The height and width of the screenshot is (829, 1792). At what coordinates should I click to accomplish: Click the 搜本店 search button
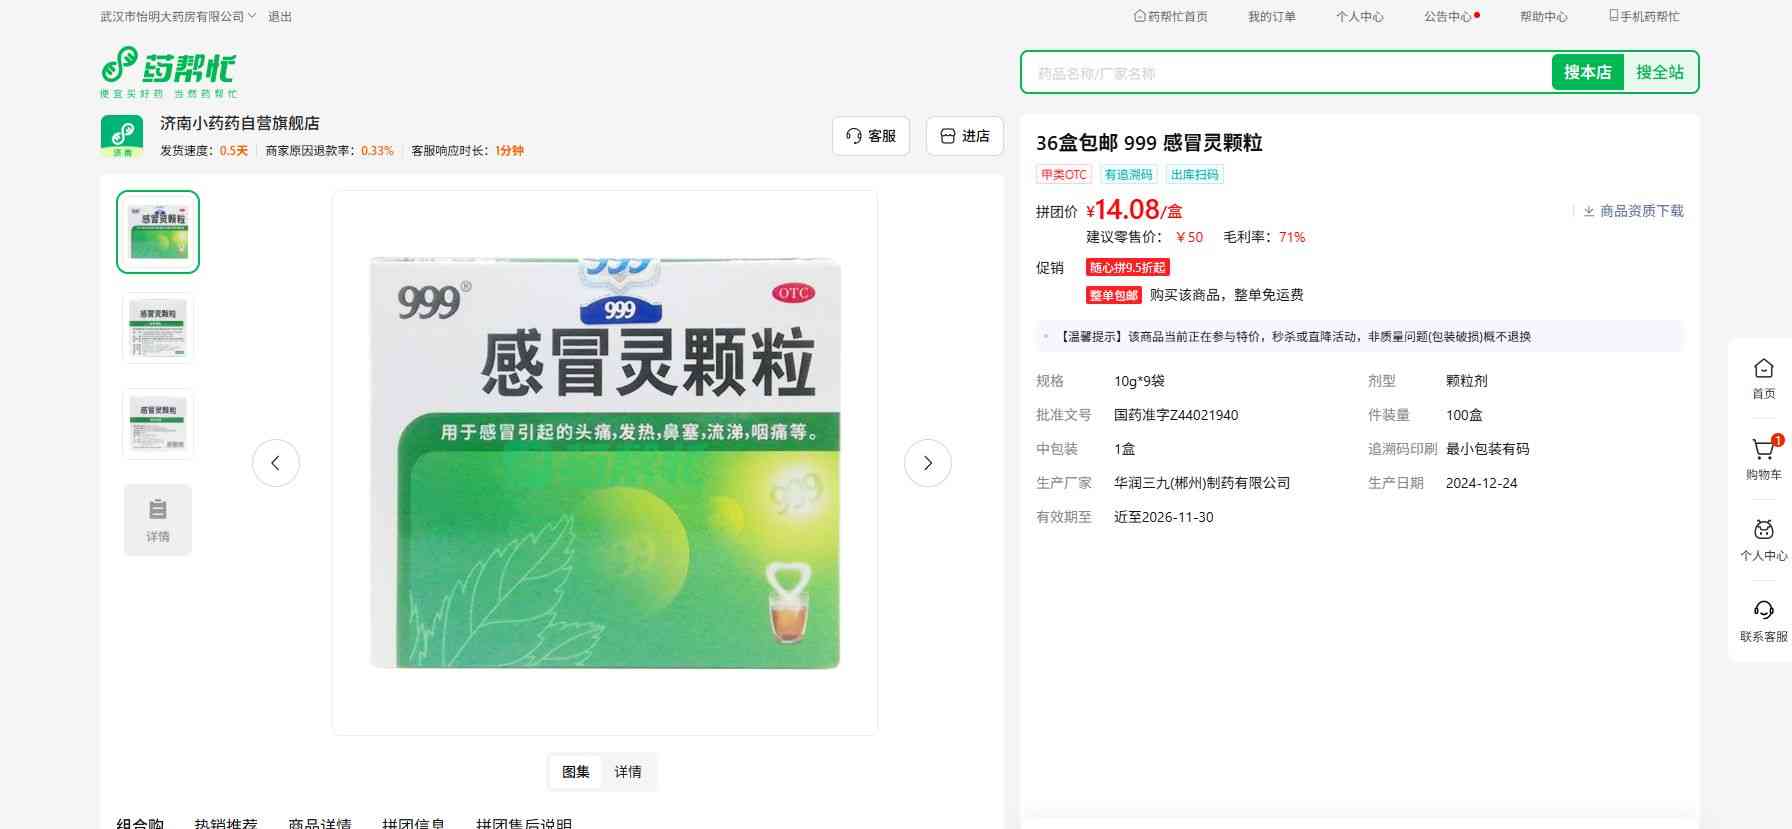click(1587, 72)
